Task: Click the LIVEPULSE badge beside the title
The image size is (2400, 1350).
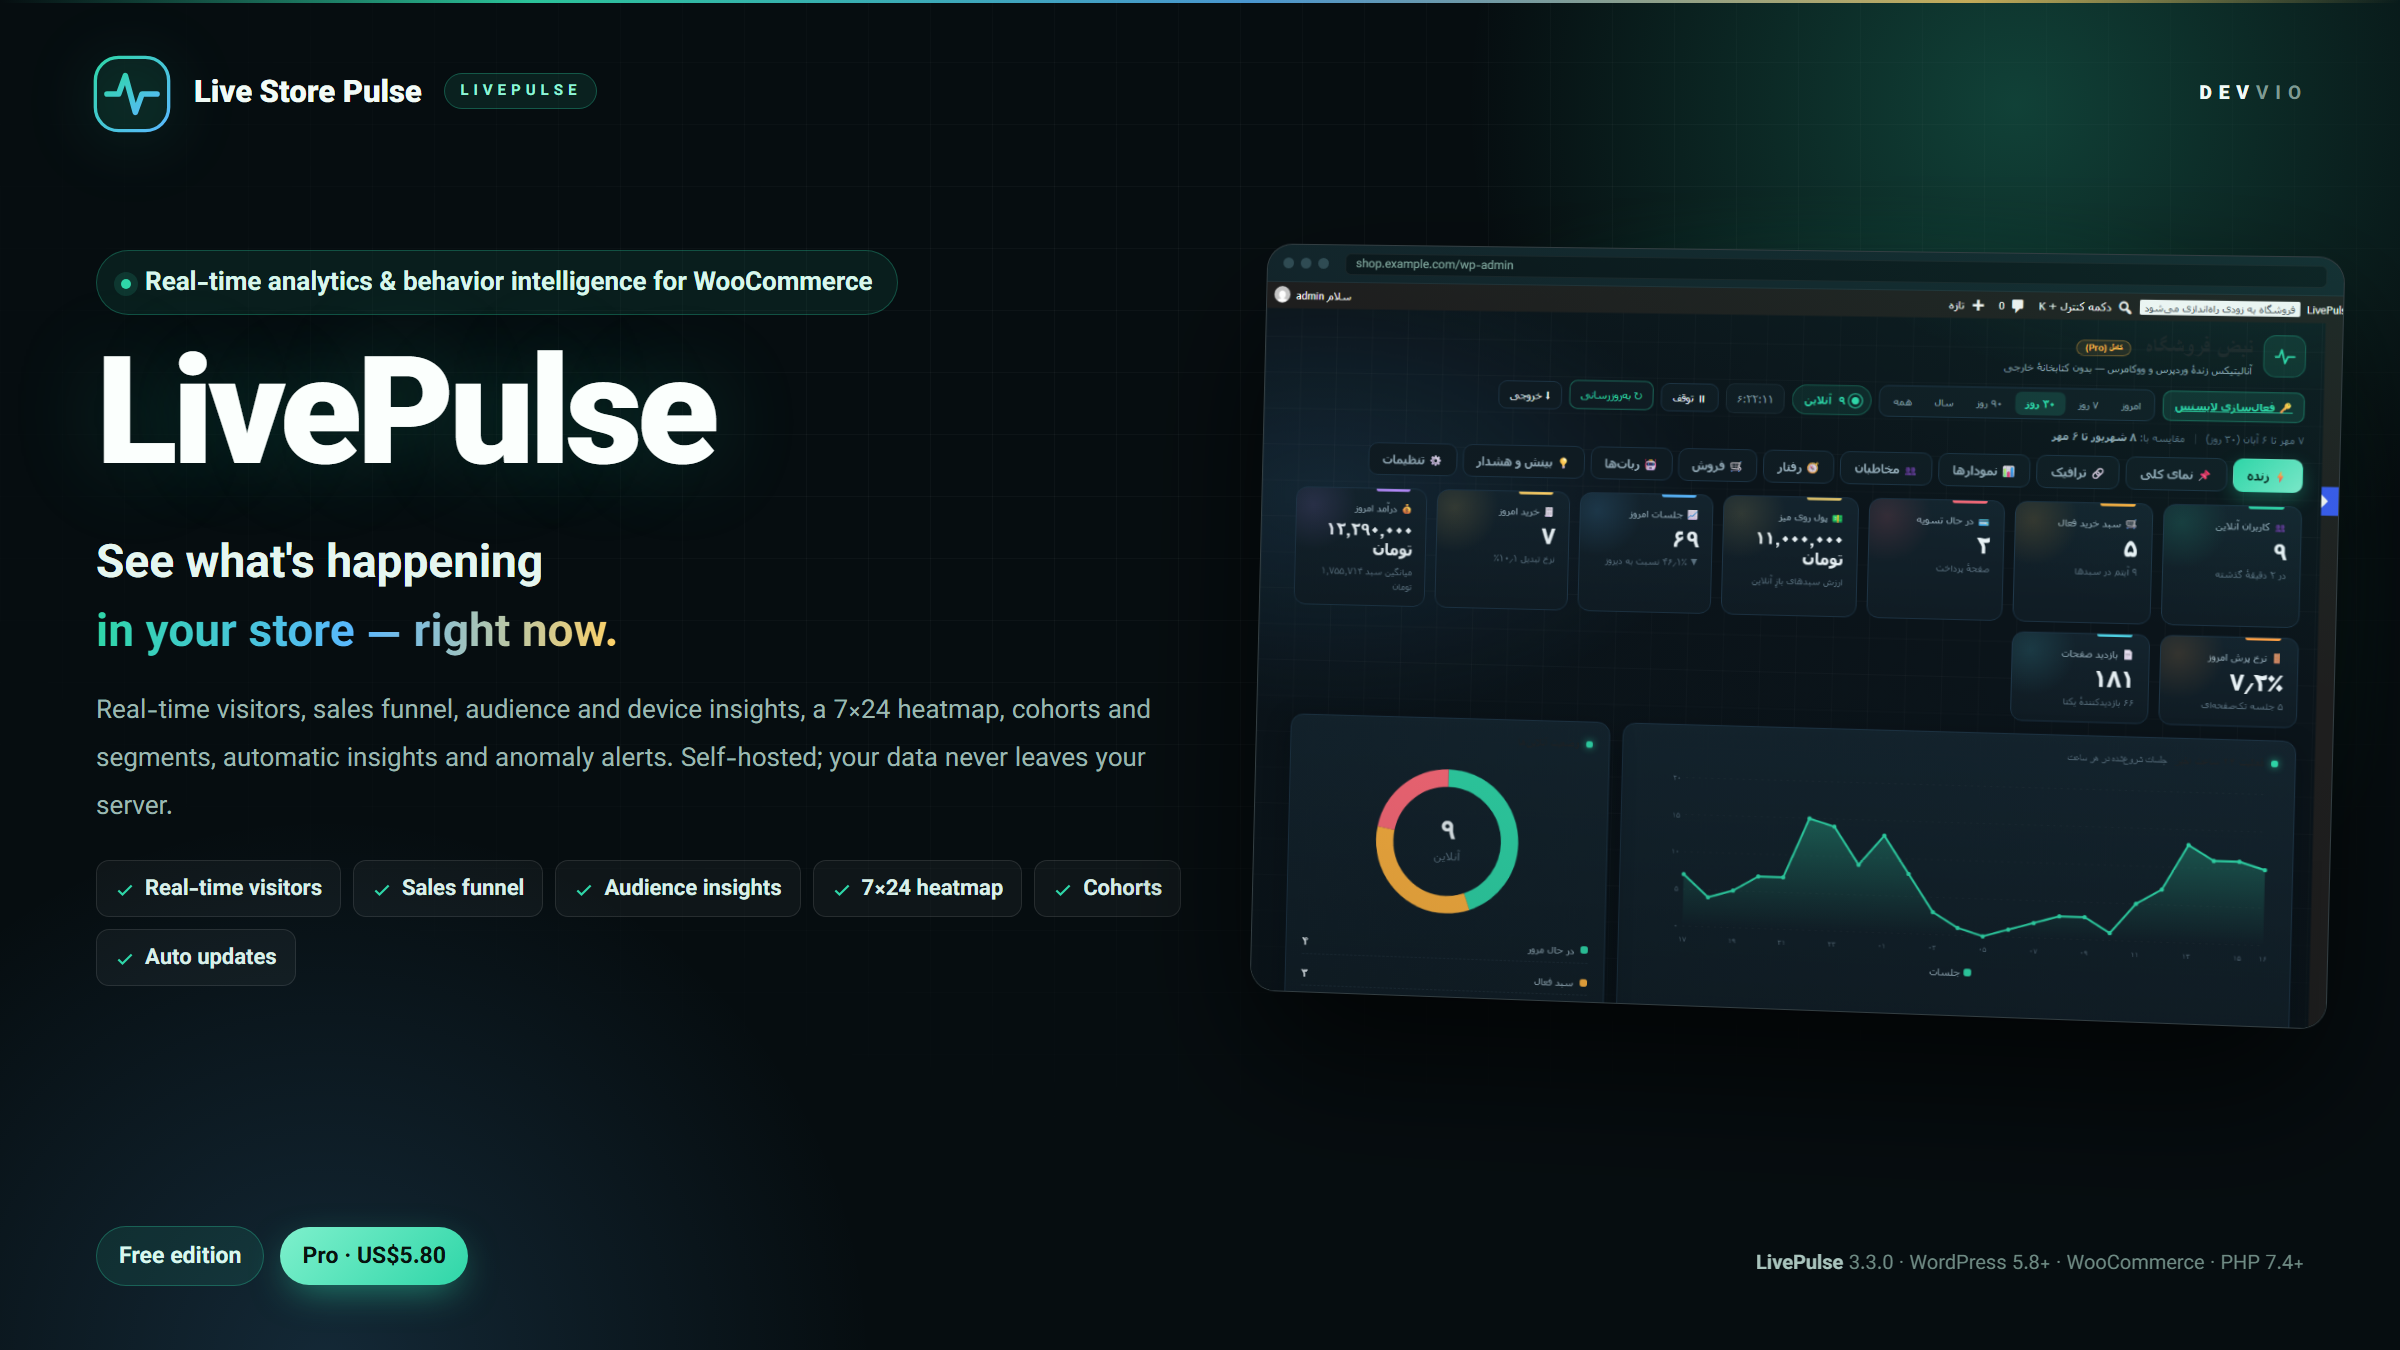Action: [x=520, y=90]
